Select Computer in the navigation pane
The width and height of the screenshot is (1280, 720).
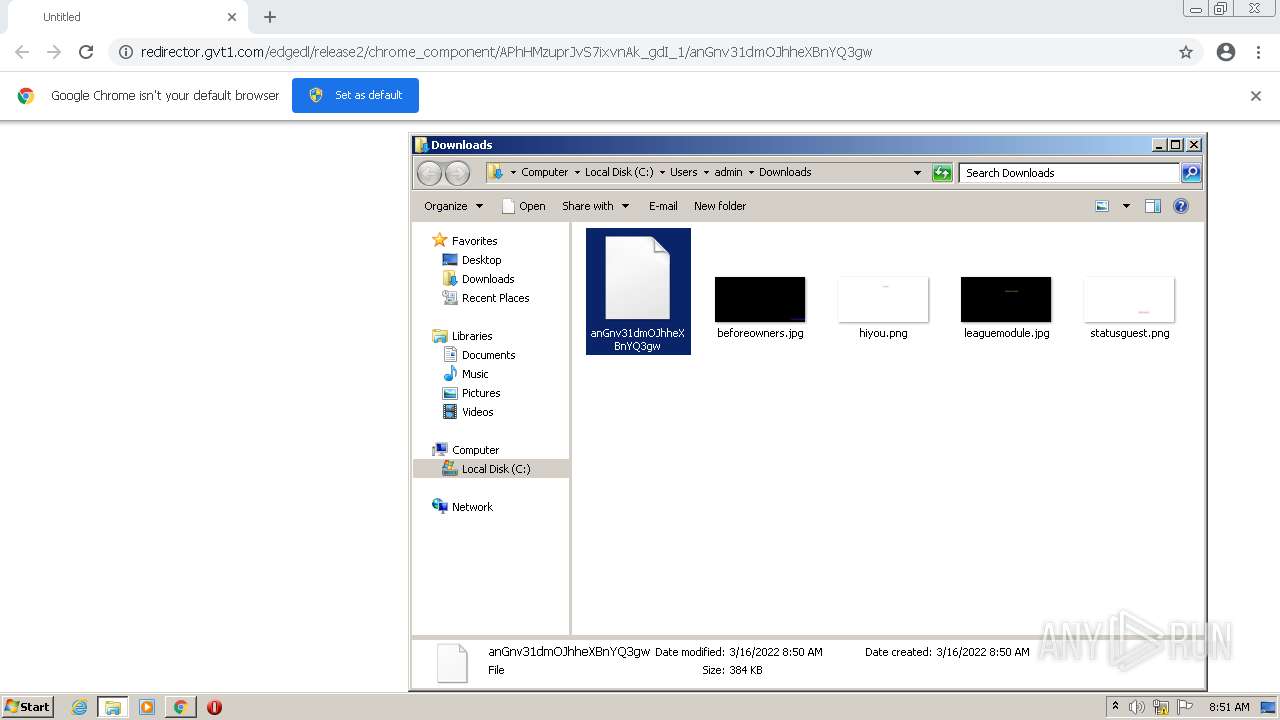(x=475, y=450)
